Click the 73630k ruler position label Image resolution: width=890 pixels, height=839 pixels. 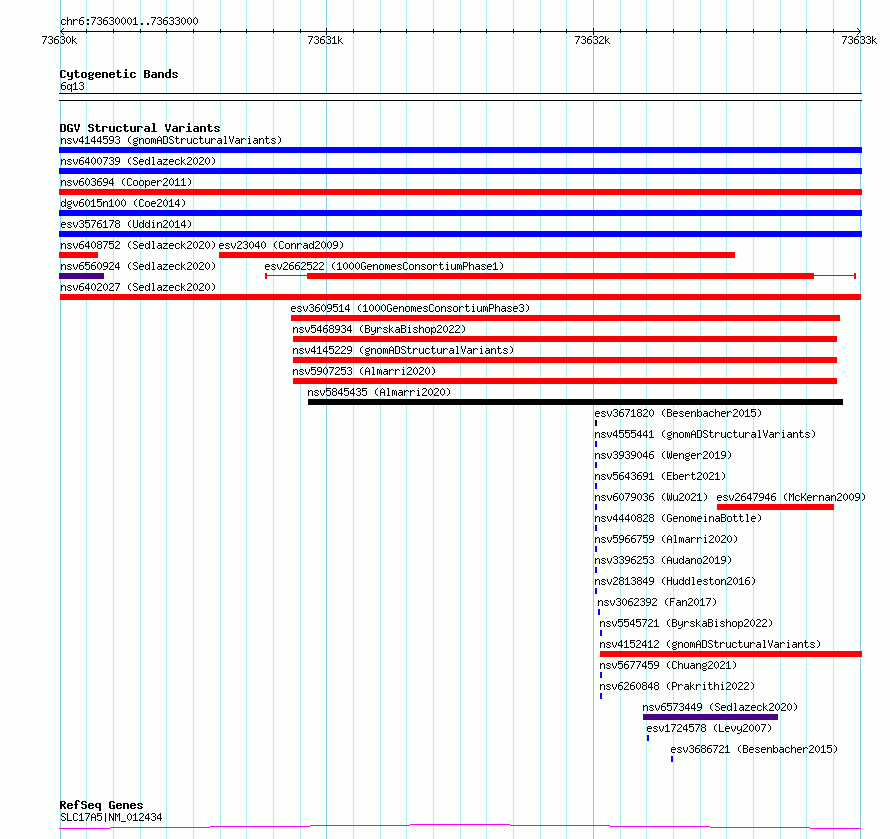(x=59, y=40)
